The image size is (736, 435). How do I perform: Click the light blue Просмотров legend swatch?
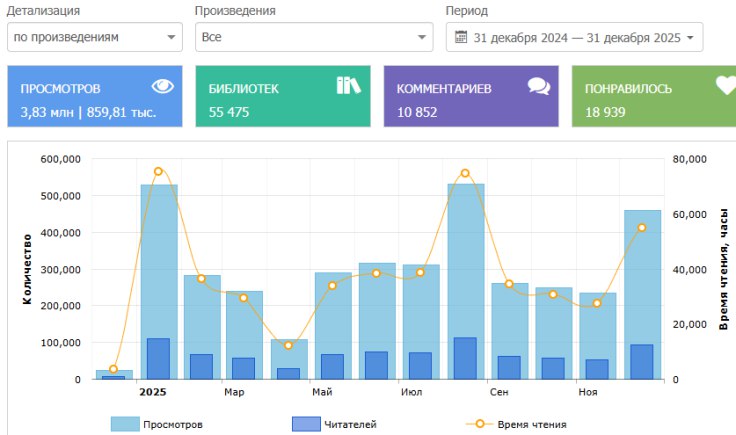pyautogui.click(x=124, y=425)
